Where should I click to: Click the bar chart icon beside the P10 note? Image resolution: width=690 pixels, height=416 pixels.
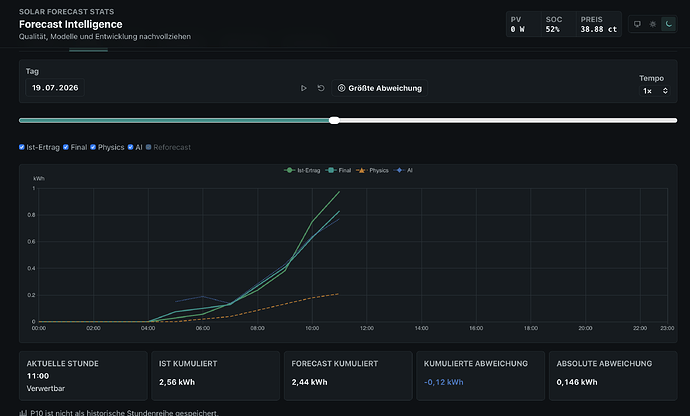[x=23, y=413]
